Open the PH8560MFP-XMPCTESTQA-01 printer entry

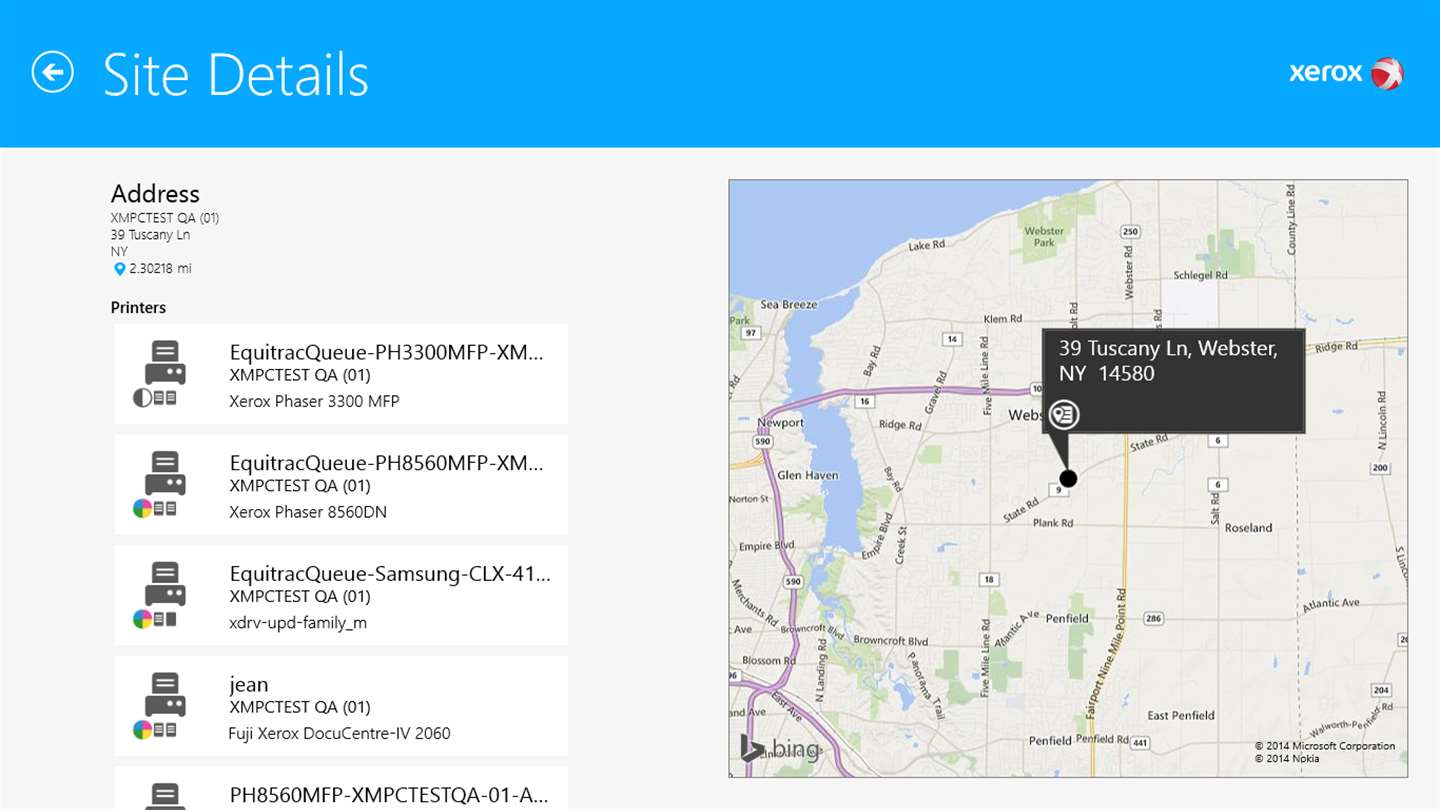(341, 788)
